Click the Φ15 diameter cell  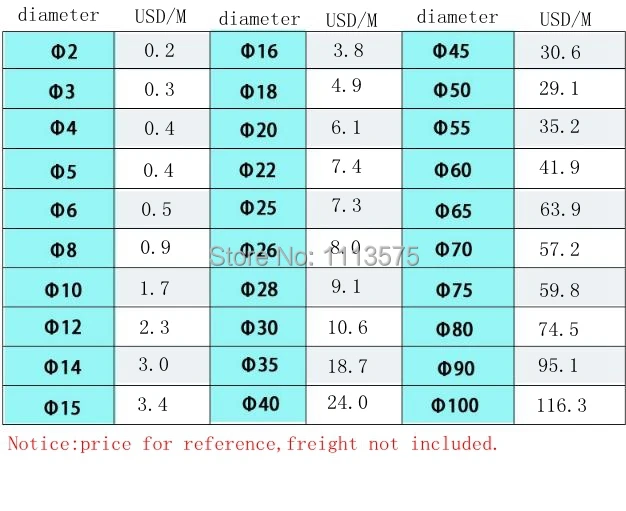58,405
